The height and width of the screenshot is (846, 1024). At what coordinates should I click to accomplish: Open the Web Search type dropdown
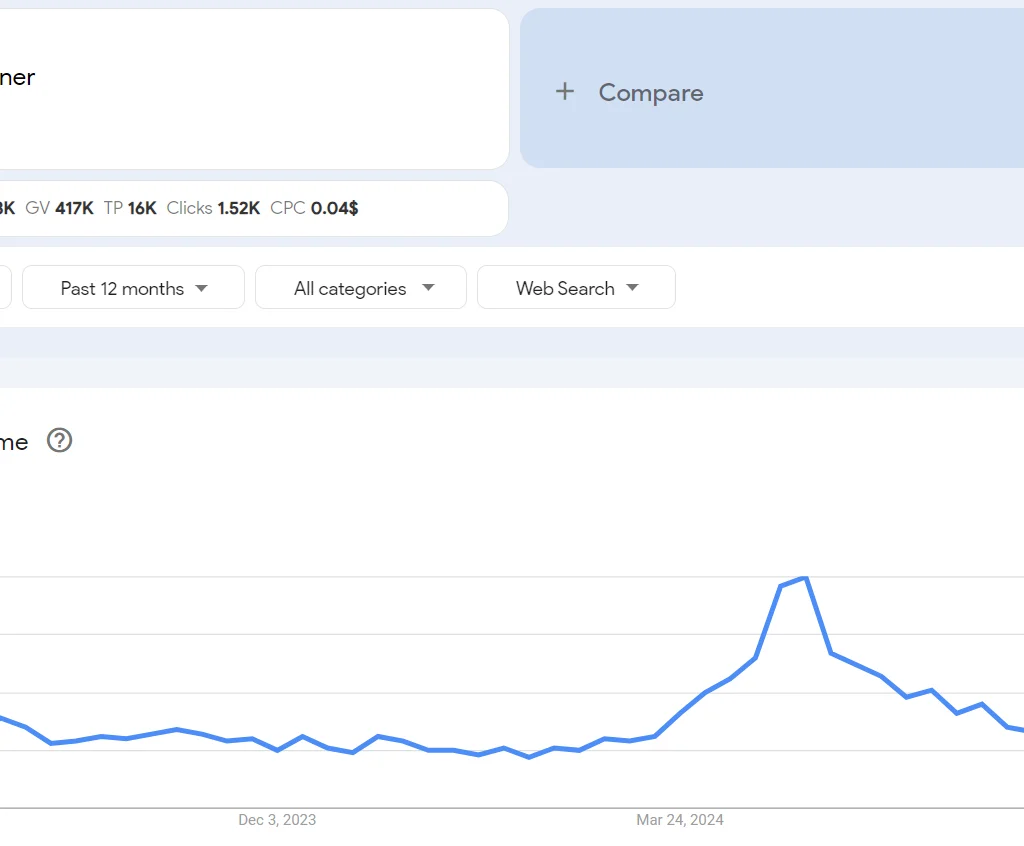click(576, 287)
